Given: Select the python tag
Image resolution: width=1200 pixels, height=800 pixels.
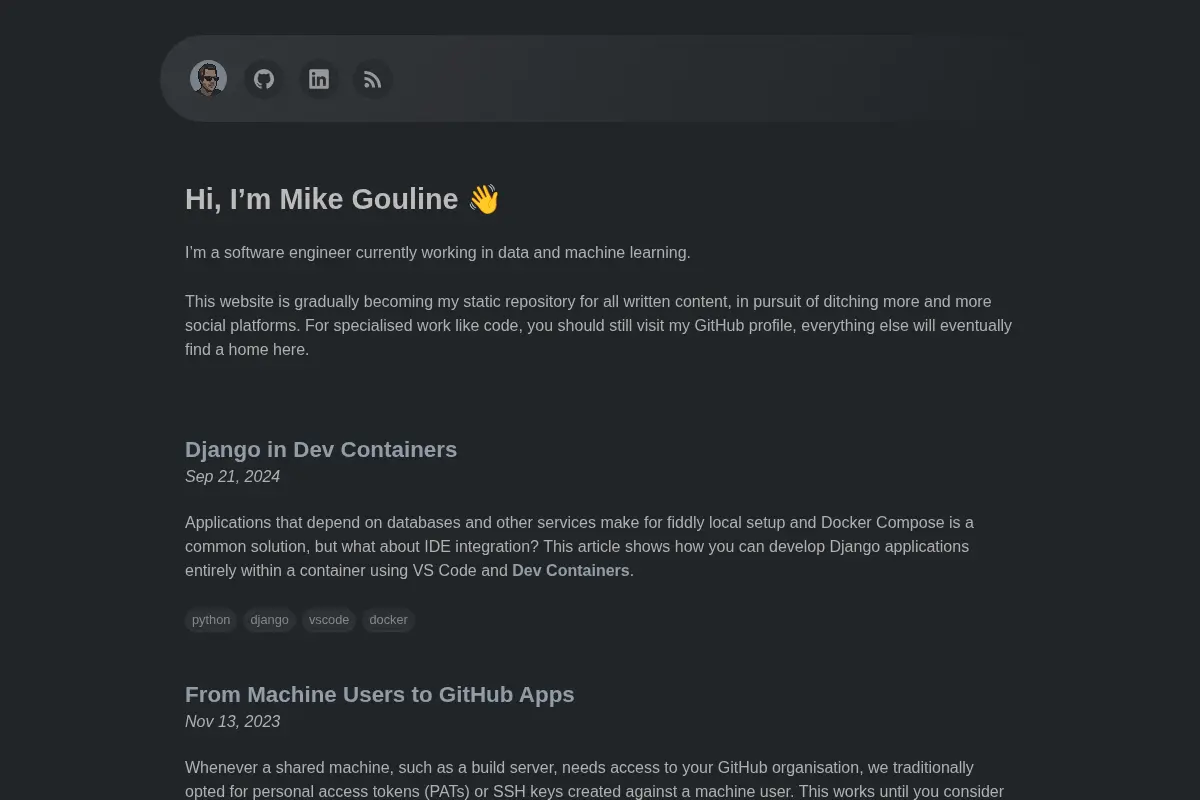Looking at the screenshot, I should coord(211,620).
